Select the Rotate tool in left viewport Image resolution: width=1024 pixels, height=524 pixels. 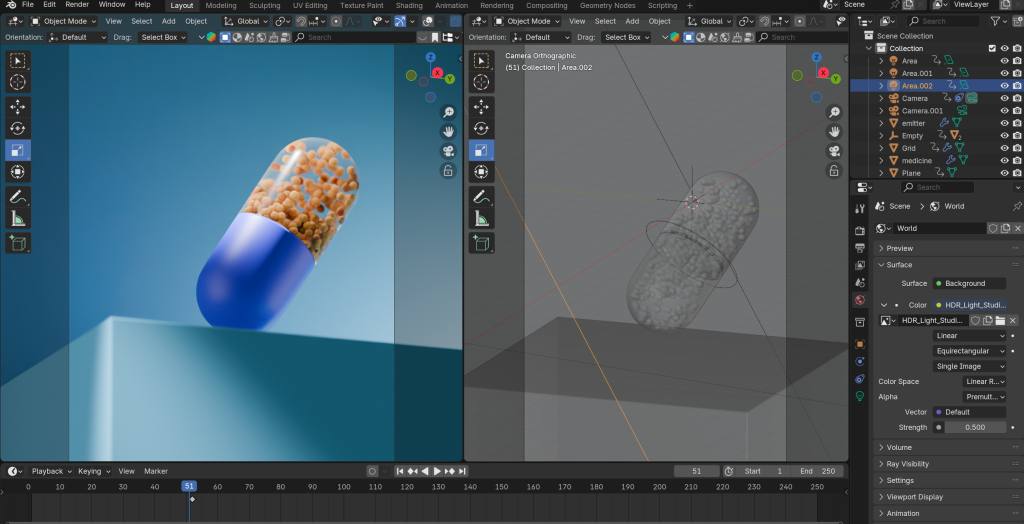click(18, 128)
